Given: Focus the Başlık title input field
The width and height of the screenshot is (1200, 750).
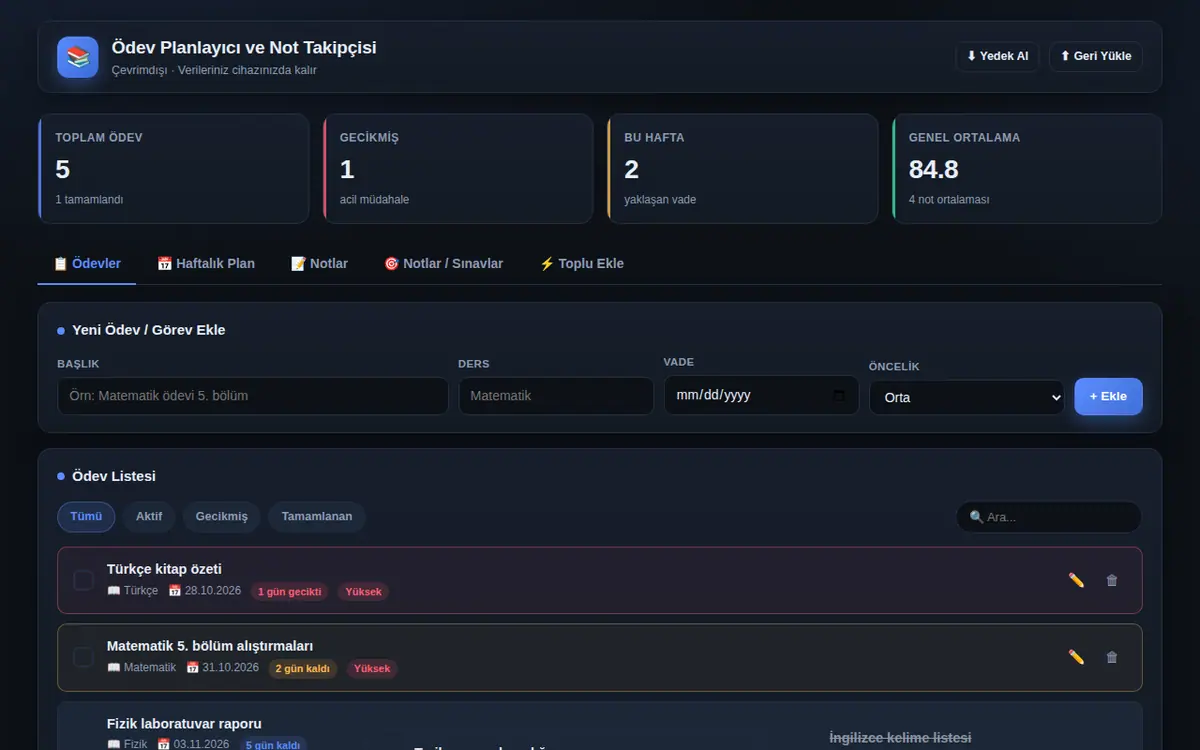Looking at the screenshot, I should [253, 396].
